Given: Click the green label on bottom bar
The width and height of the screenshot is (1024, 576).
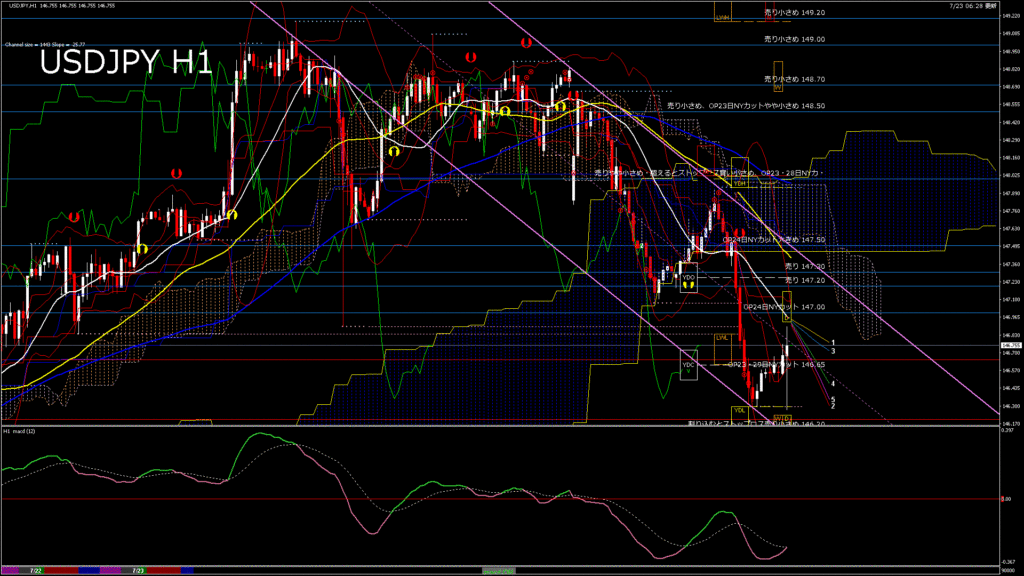Looking at the screenshot, I should point(498,571).
